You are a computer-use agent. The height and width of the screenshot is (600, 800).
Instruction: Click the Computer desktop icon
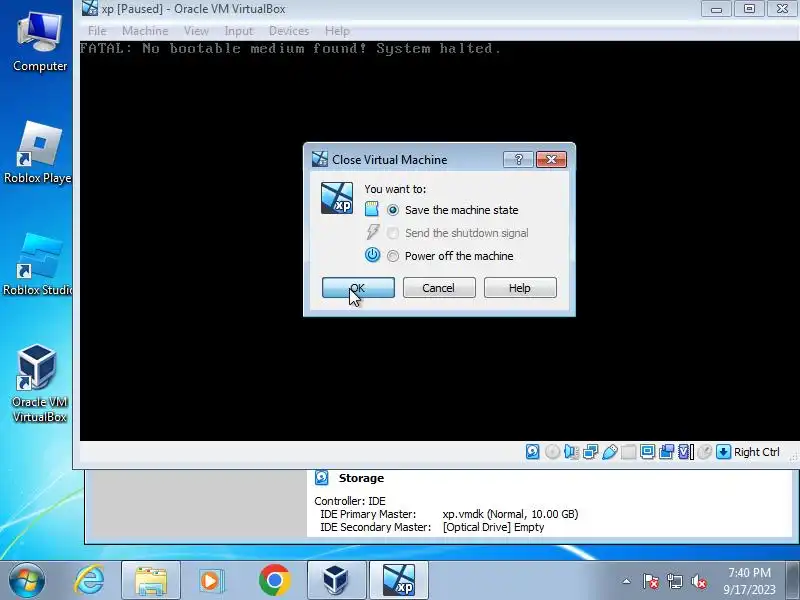coord(39,42)
